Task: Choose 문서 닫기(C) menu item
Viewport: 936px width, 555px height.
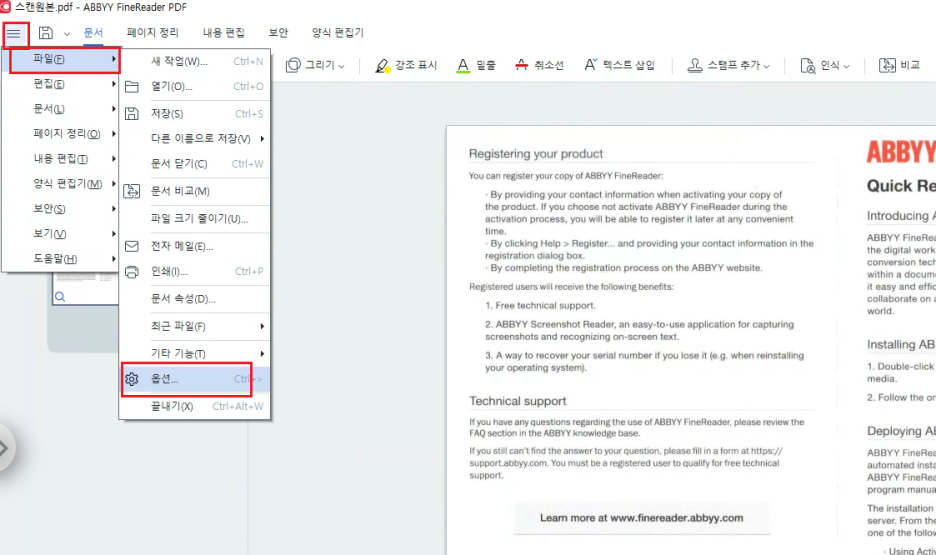Action: 195,164
